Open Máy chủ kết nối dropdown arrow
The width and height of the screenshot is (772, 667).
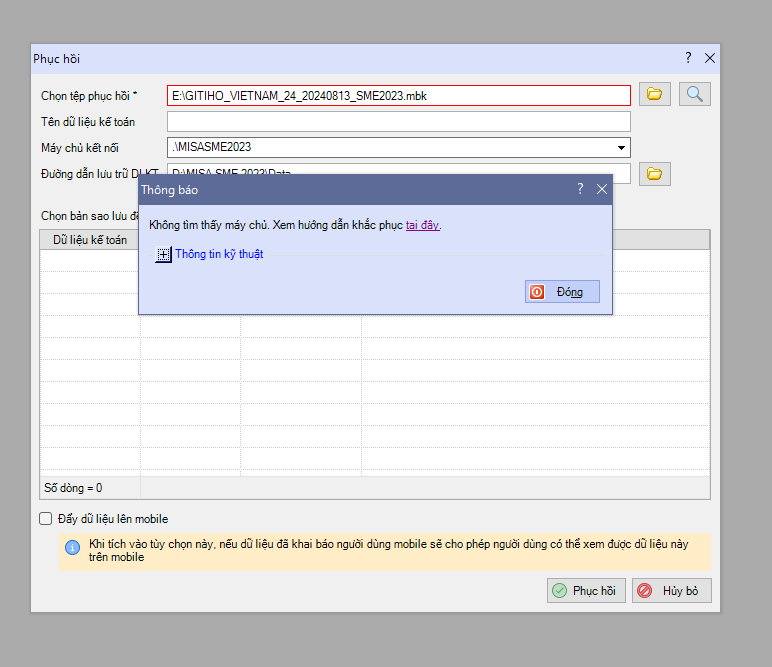[x=621, y=148]
